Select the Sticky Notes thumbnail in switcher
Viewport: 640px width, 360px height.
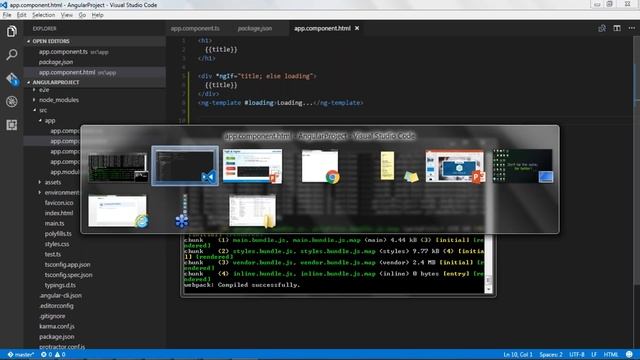pyautogui.click(x=398, y=166)
